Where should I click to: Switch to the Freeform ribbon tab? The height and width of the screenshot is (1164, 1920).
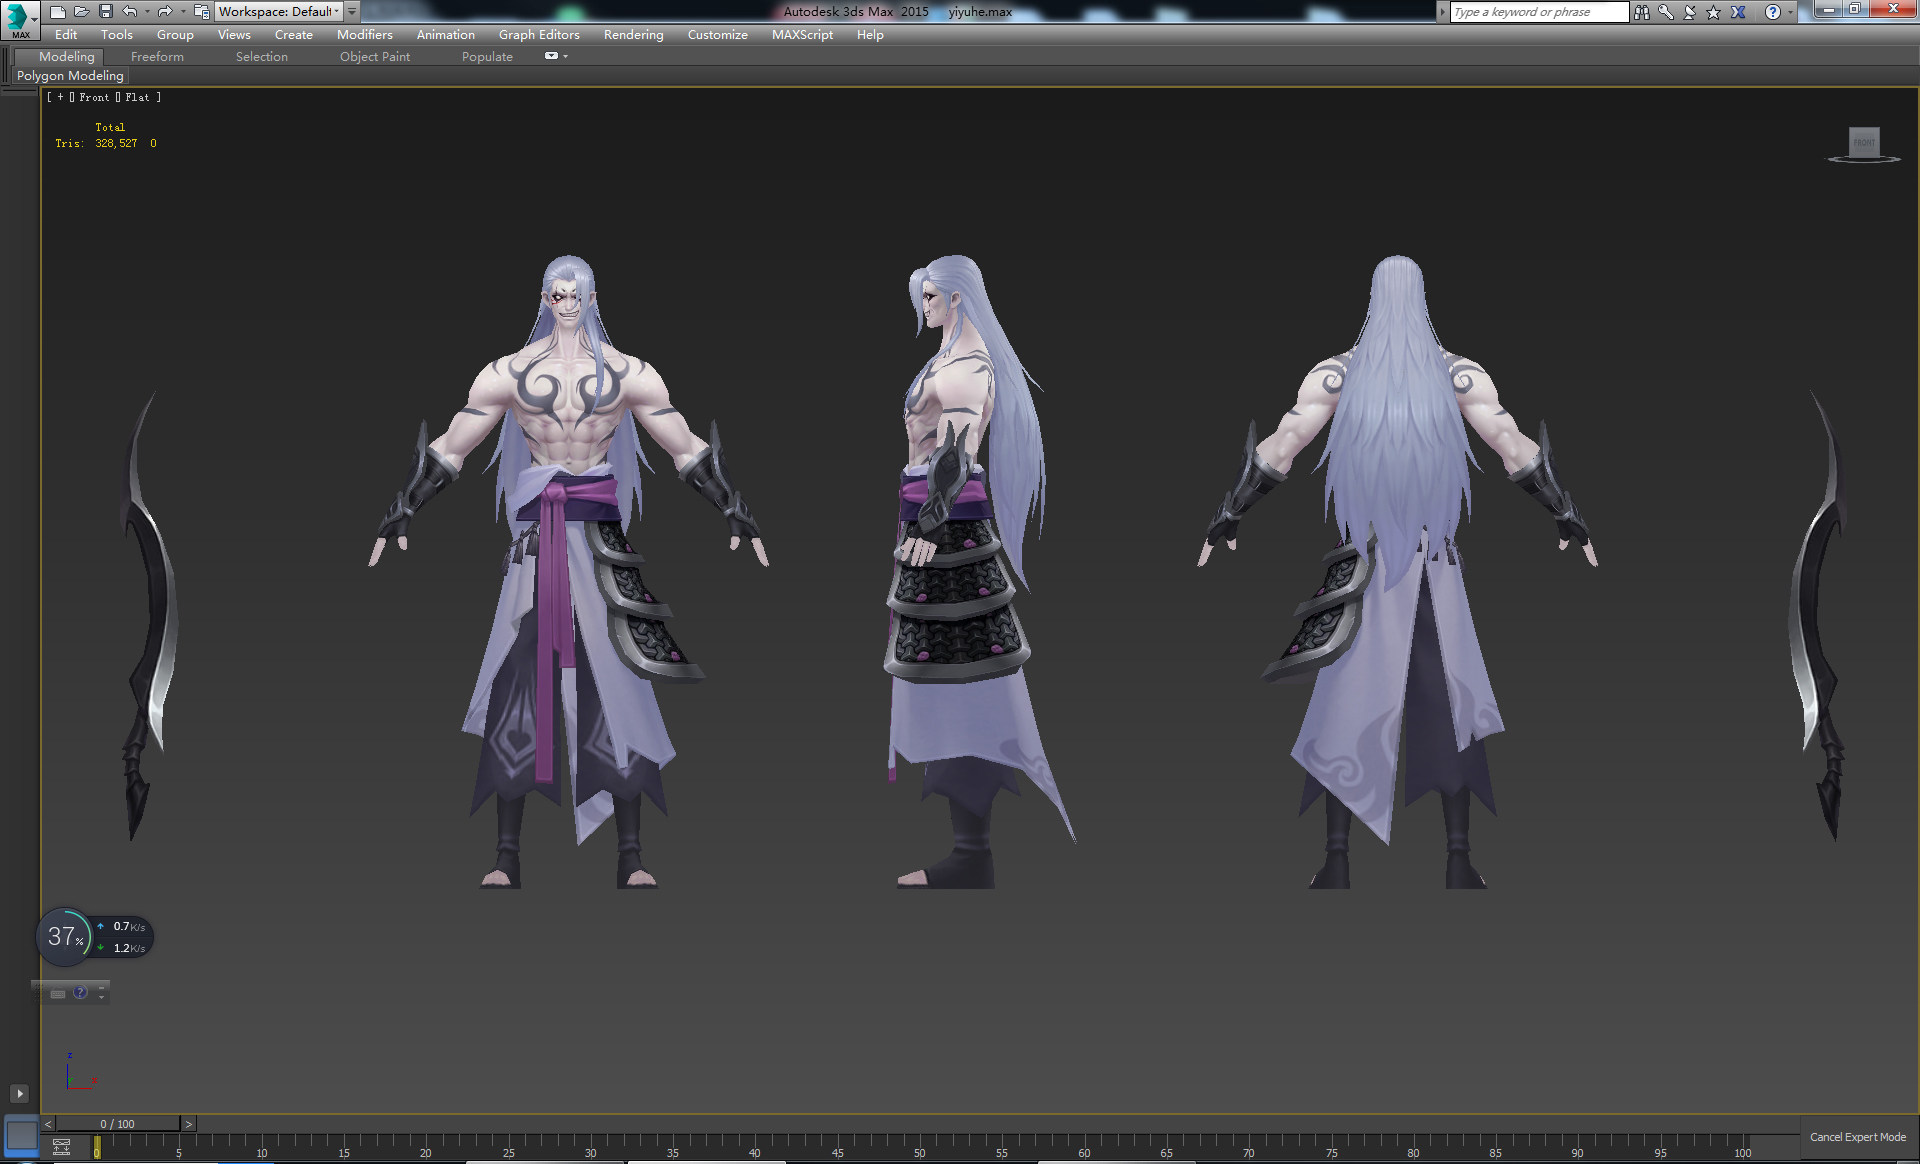157,56
